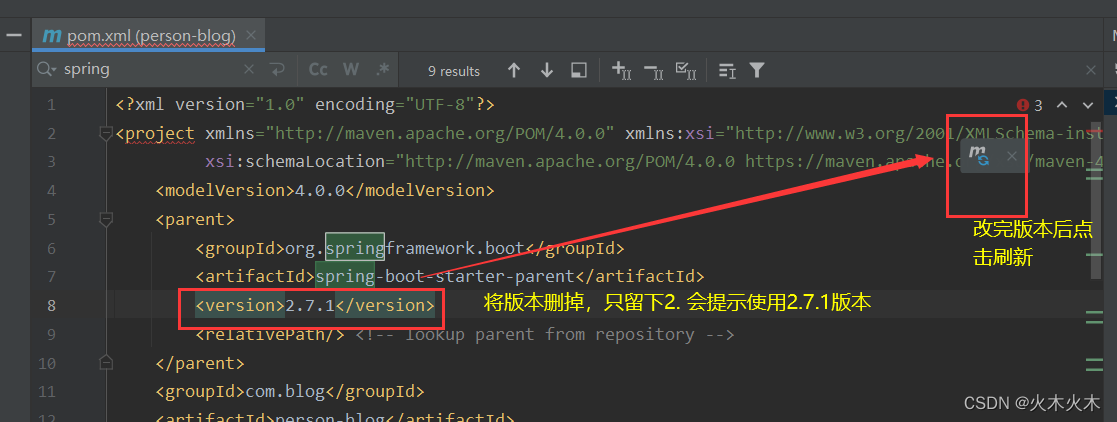Toggle Match Case (Cc) option

[x=318, y=70]
